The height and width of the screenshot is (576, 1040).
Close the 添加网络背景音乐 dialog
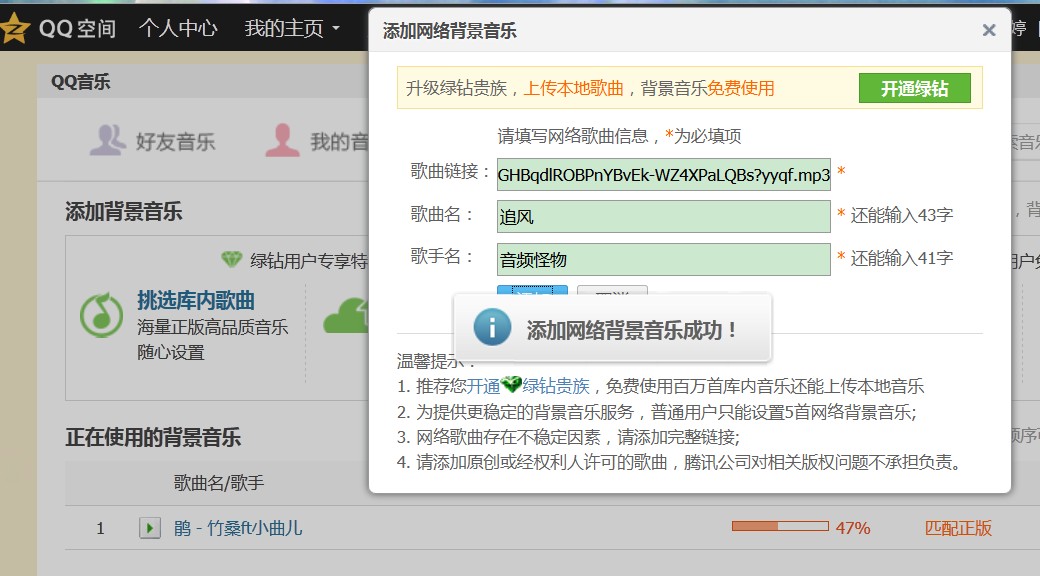click(989, 31)
